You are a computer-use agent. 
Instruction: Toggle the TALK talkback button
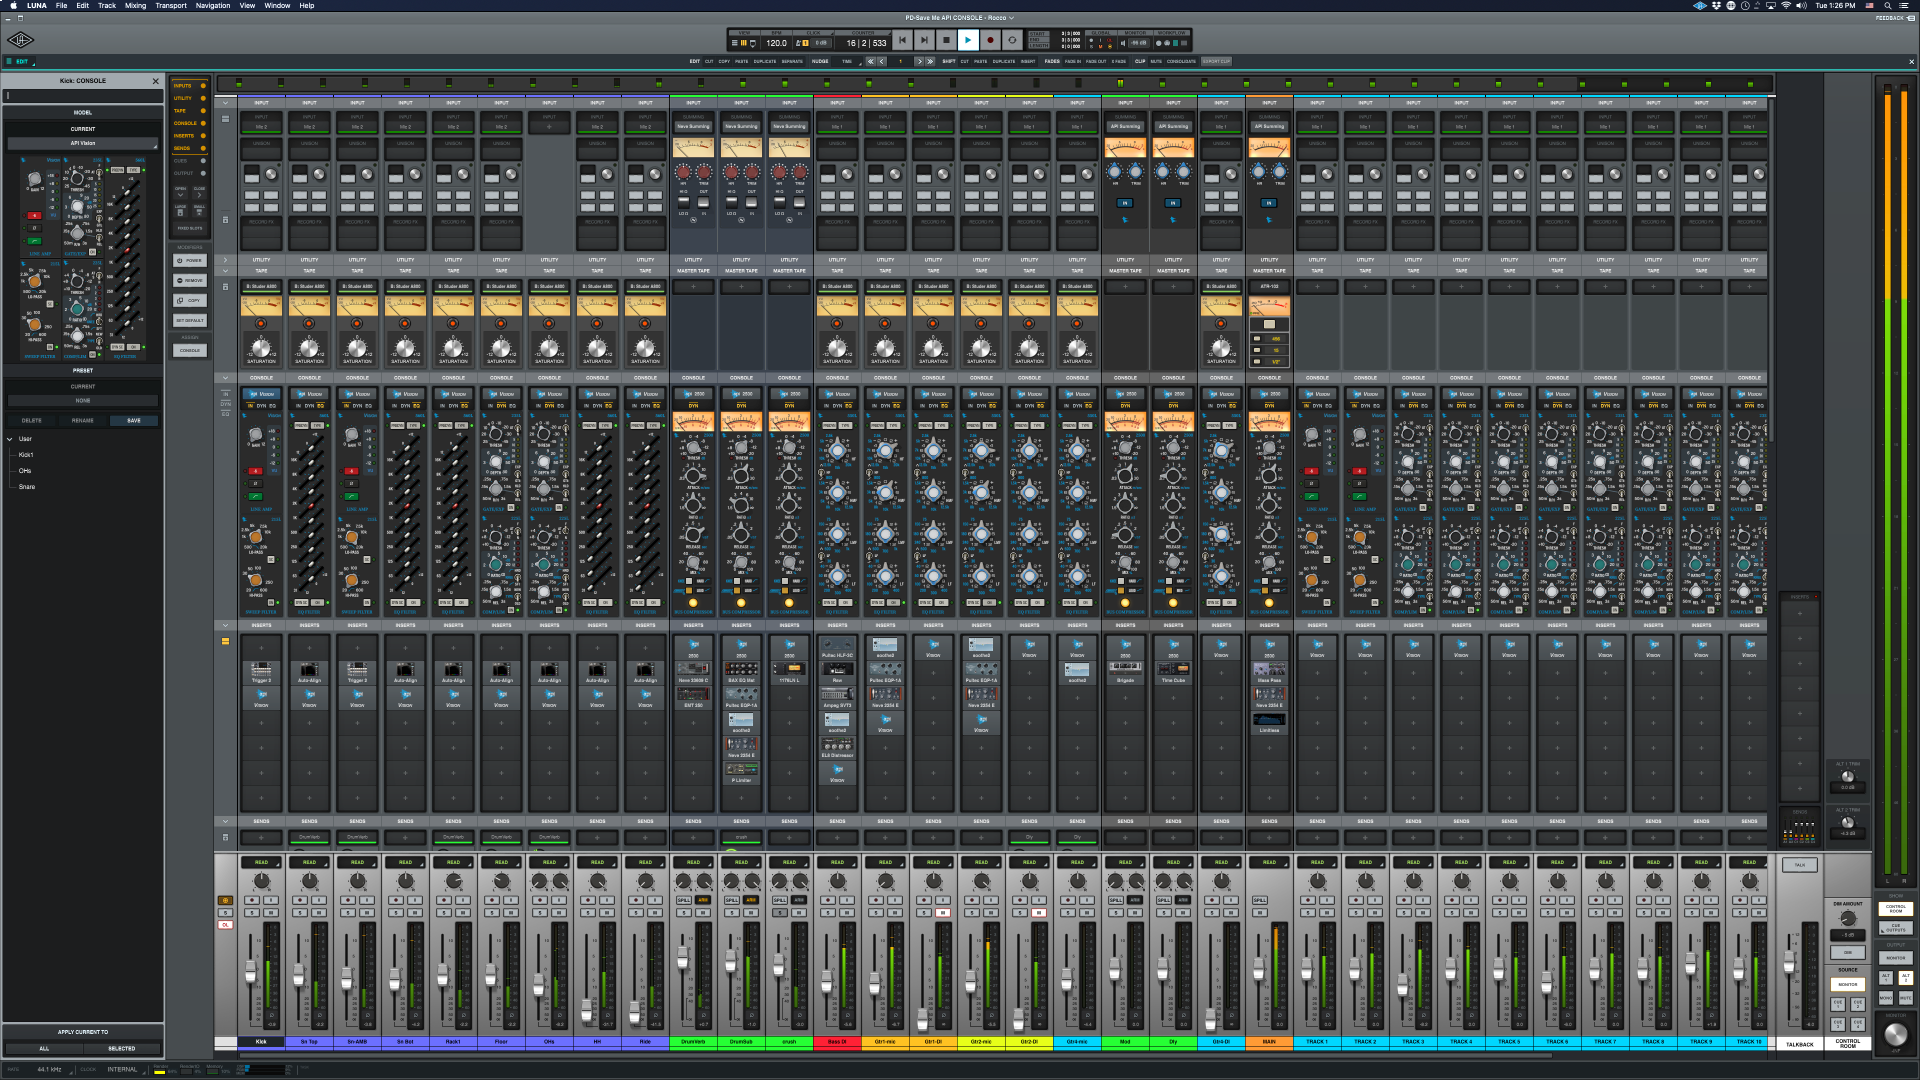1799,864
